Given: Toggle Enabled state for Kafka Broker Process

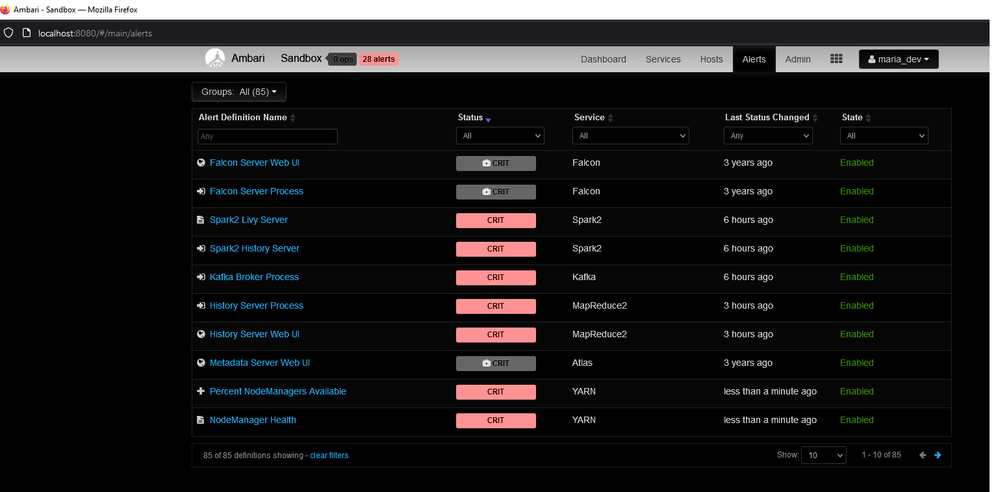Looking at the screenshot, I should tap(857, 277).
